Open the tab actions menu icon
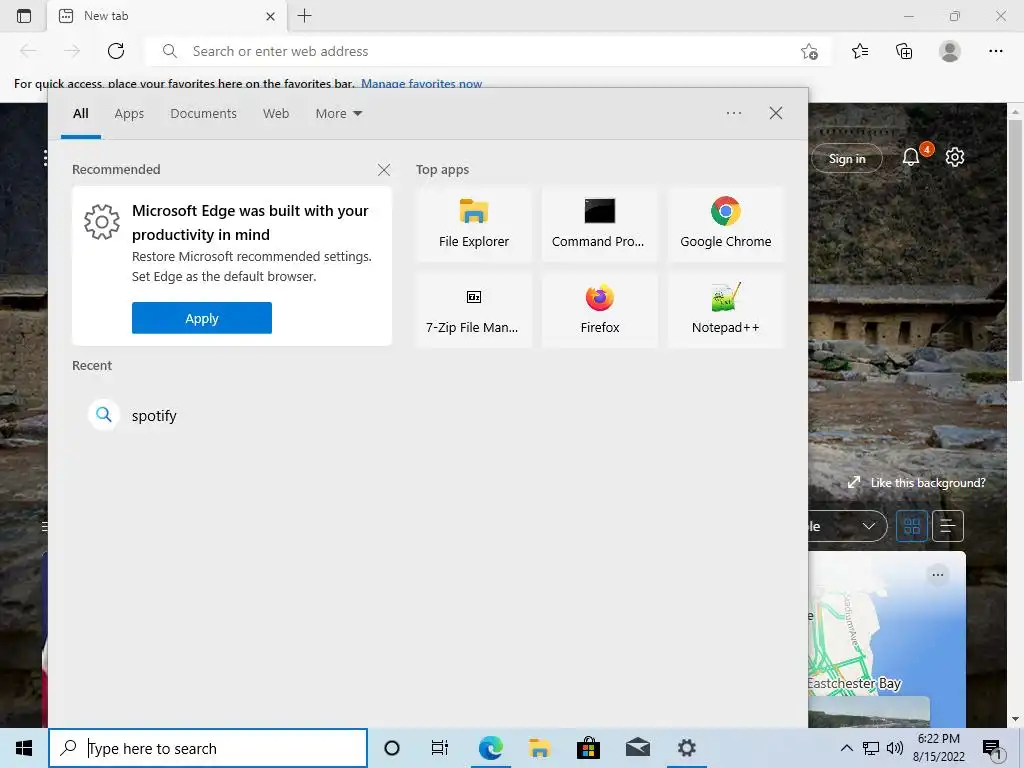Viewport: 1024px width, 768px height. [x=24, y=16]
